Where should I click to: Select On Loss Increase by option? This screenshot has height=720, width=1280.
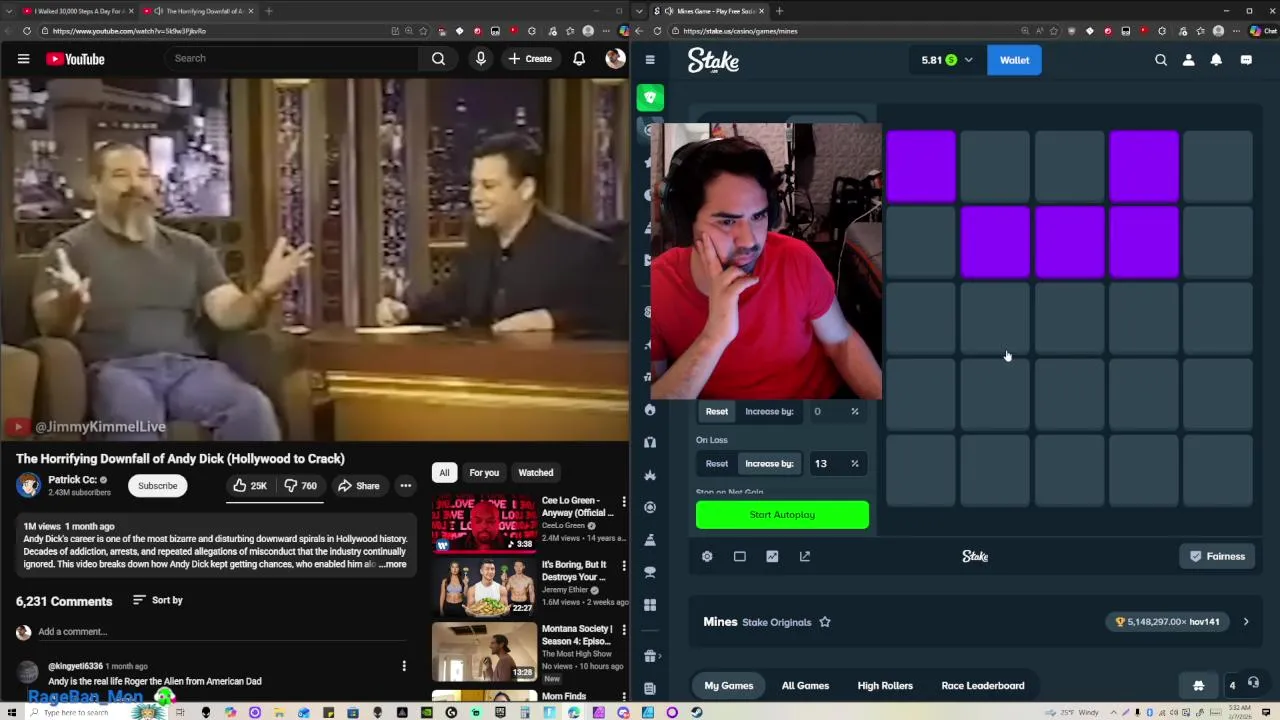(x=769, y=463)
